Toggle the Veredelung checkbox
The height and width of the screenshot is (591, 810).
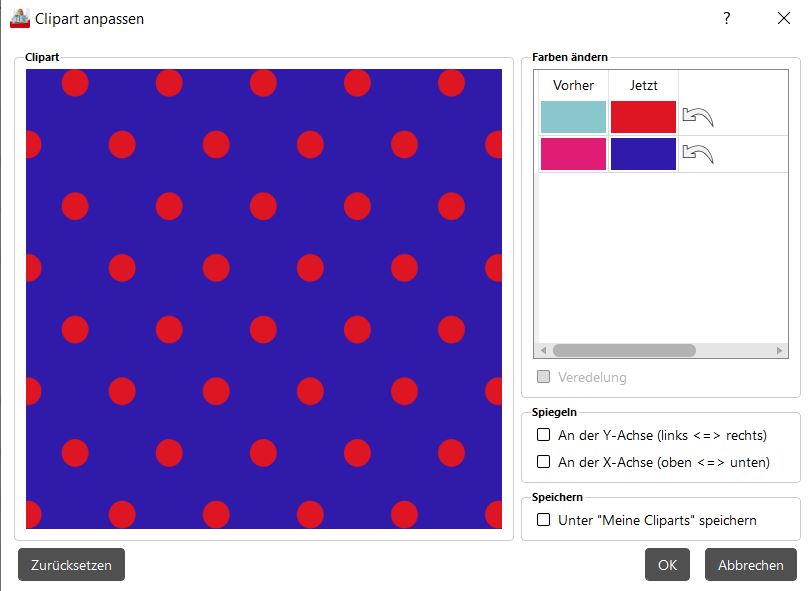coord(544,377)
